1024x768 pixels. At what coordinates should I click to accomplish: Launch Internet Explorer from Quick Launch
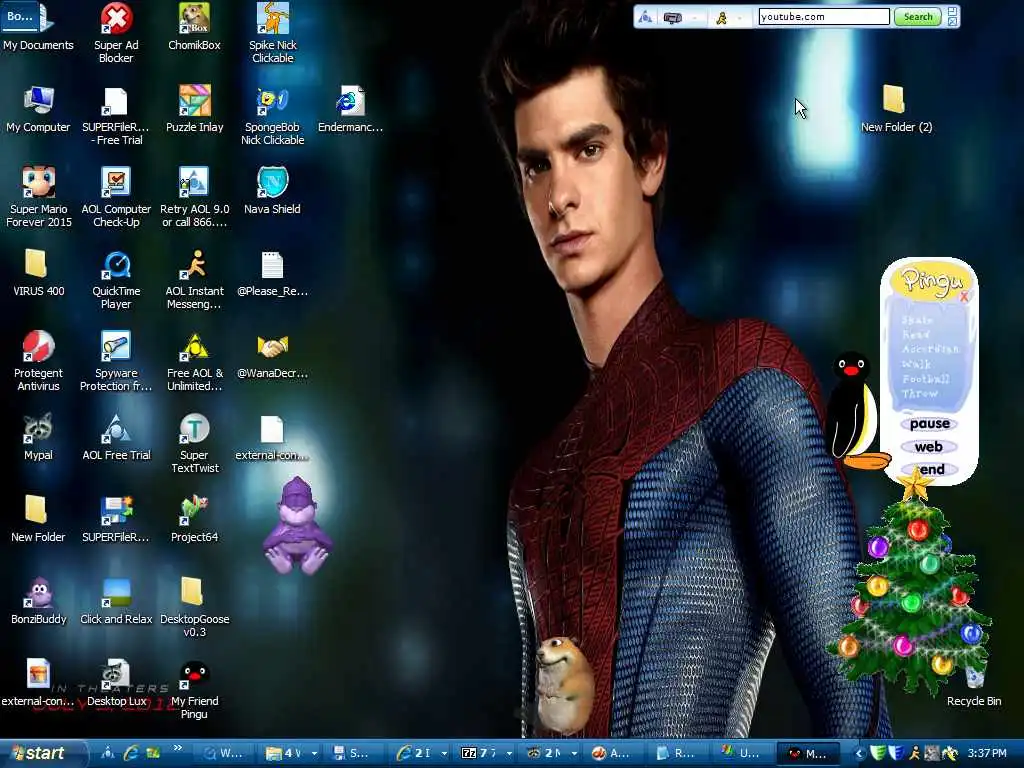point(131,754)
